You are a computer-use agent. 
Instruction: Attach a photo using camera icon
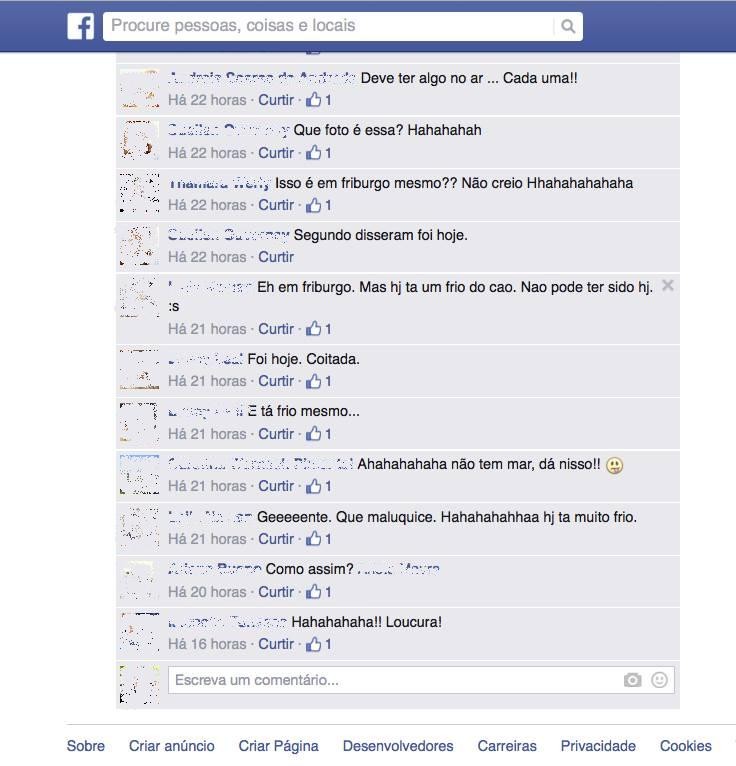632,680
